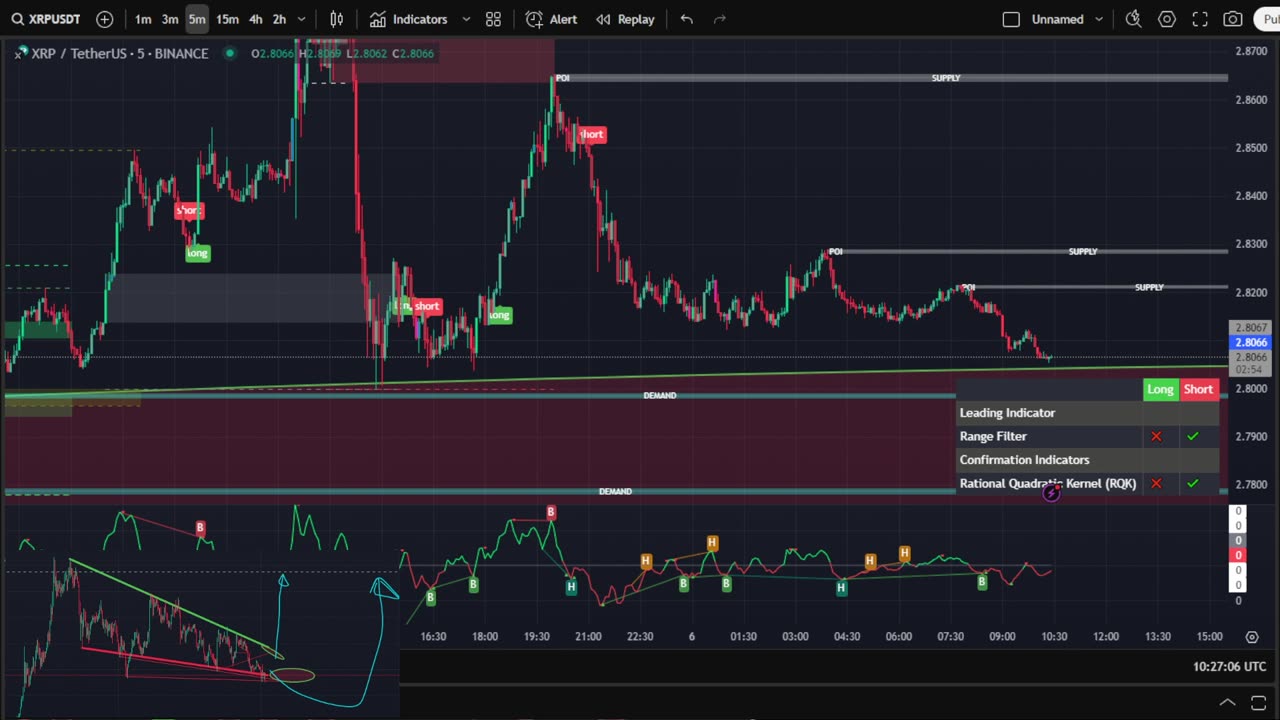Click the add symbol plus icon

(105, 19)
